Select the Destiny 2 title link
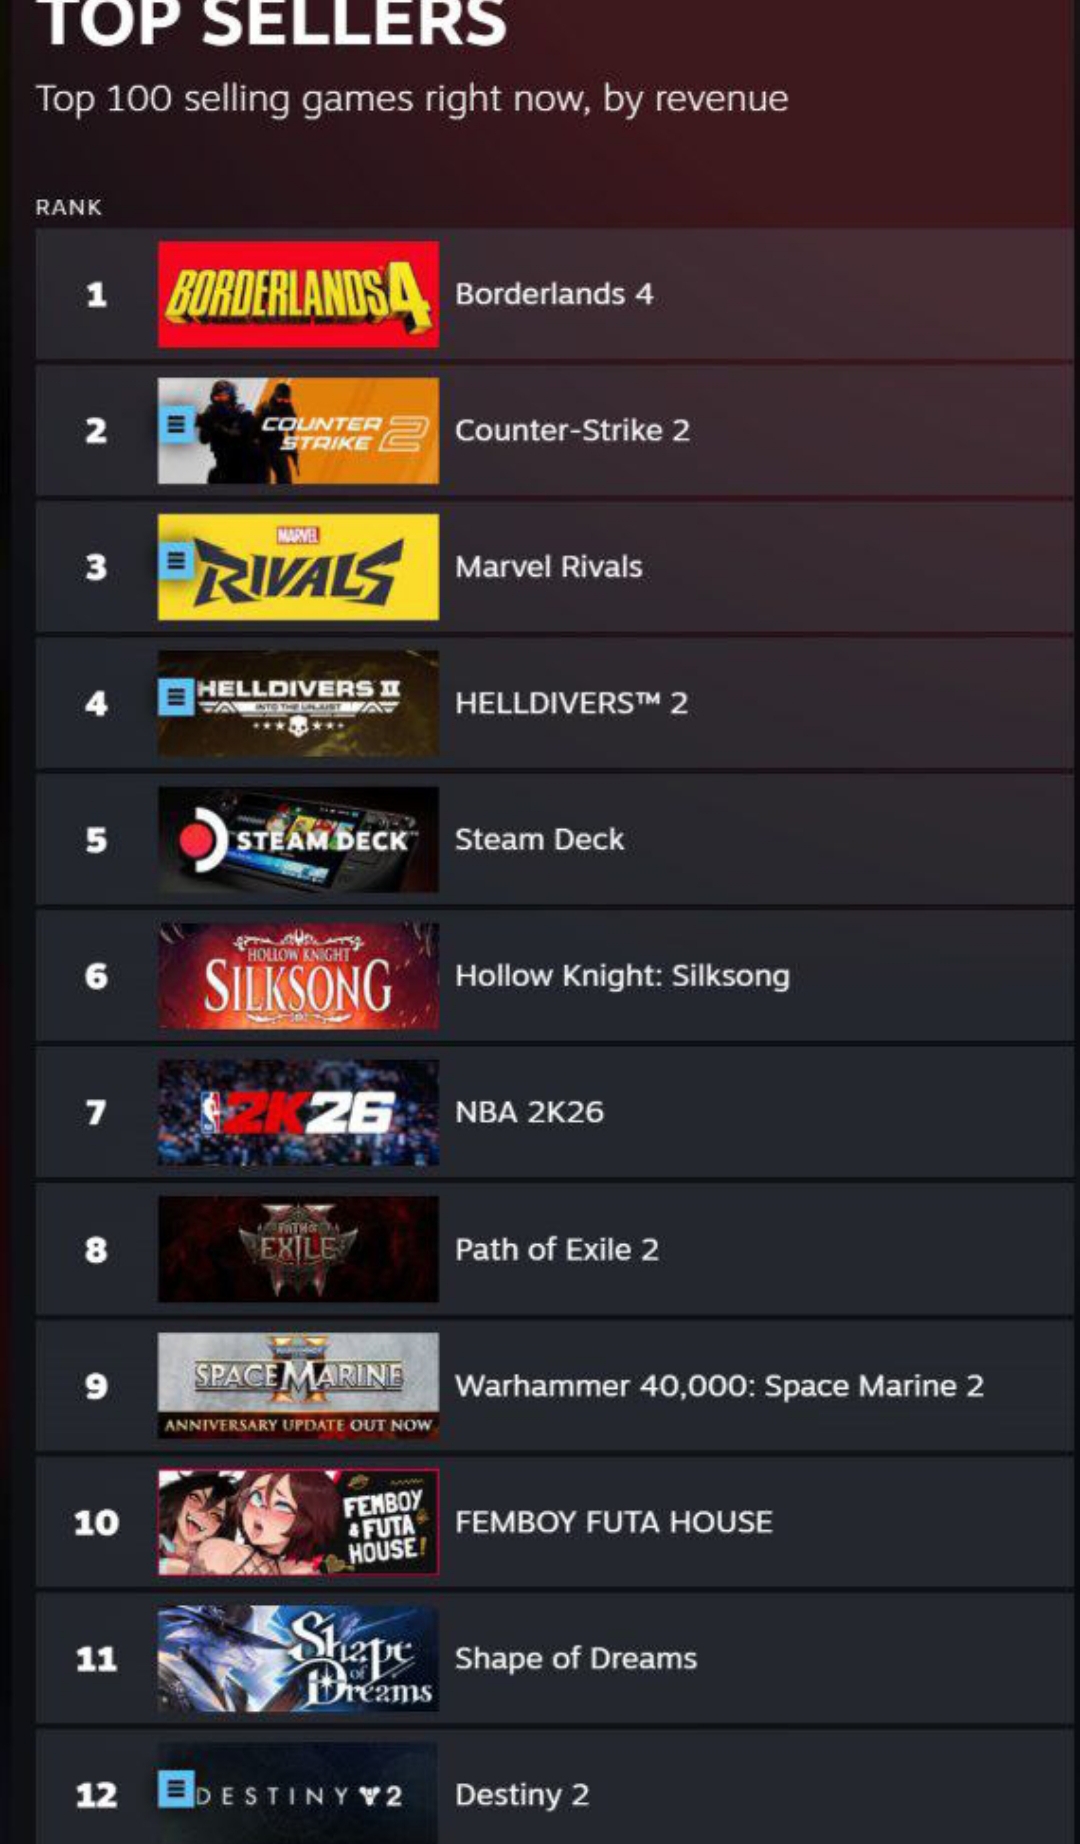1080x1844 pixels. 522,1795
